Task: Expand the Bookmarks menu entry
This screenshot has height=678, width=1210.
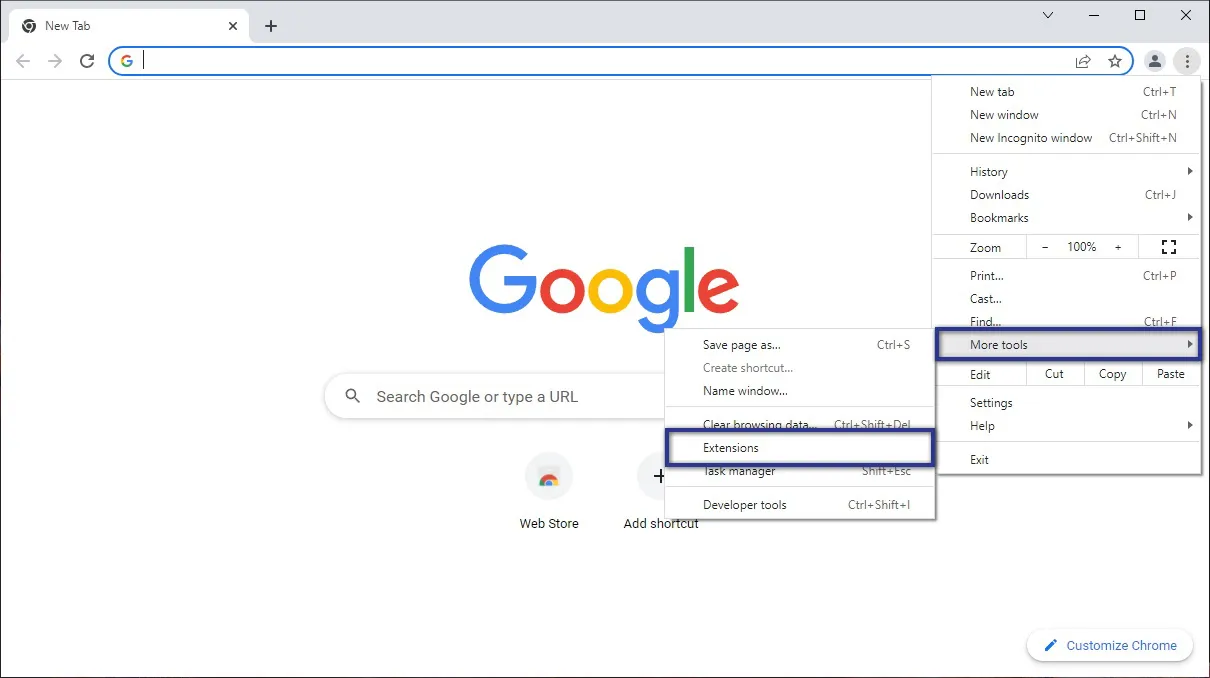Action: point(999,217)
